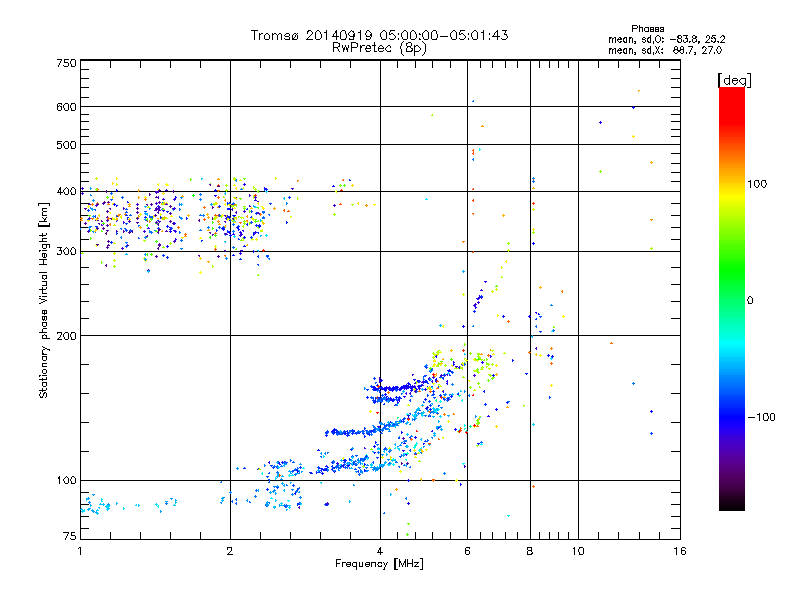Click the '[deg]' colorbar unit label

point(734,80)
